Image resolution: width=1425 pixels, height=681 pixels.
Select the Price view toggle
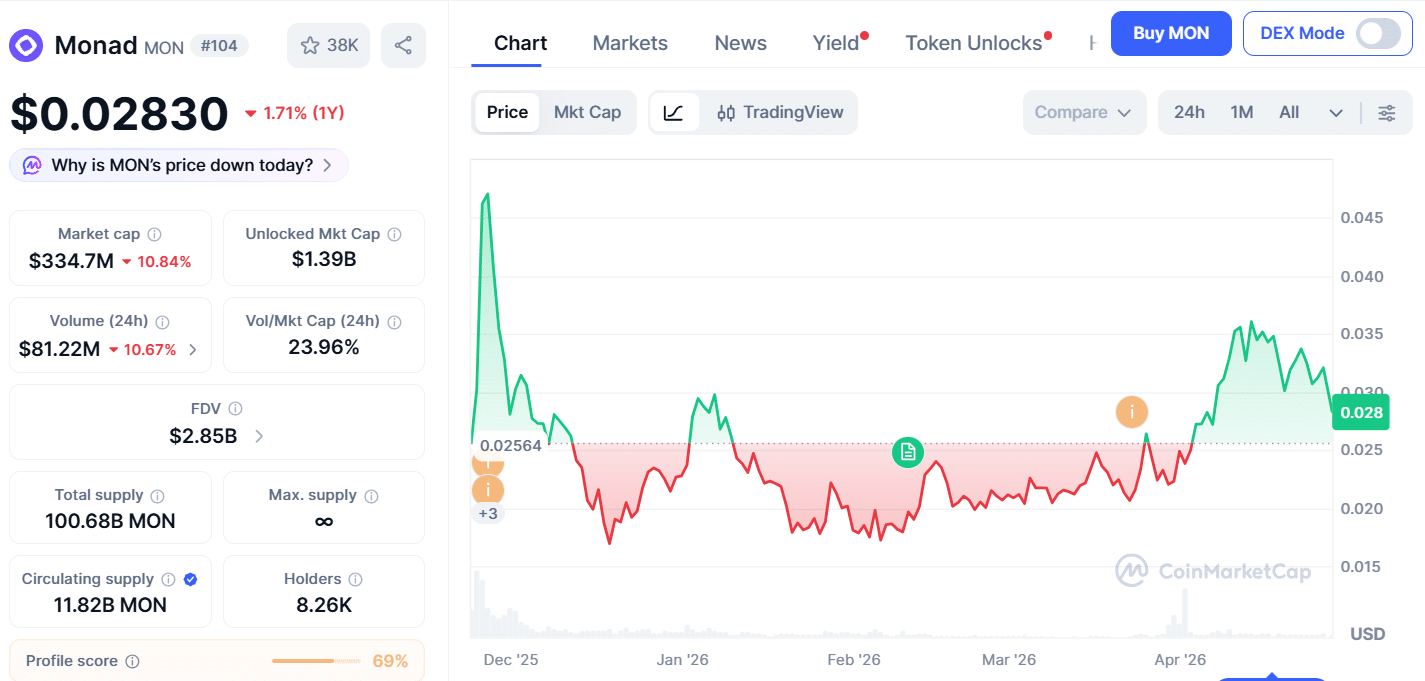[x=507, y=113]
